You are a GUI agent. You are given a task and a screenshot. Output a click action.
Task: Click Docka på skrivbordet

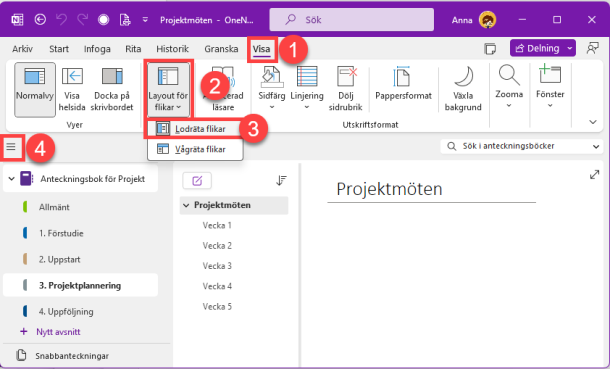point(112,90)
